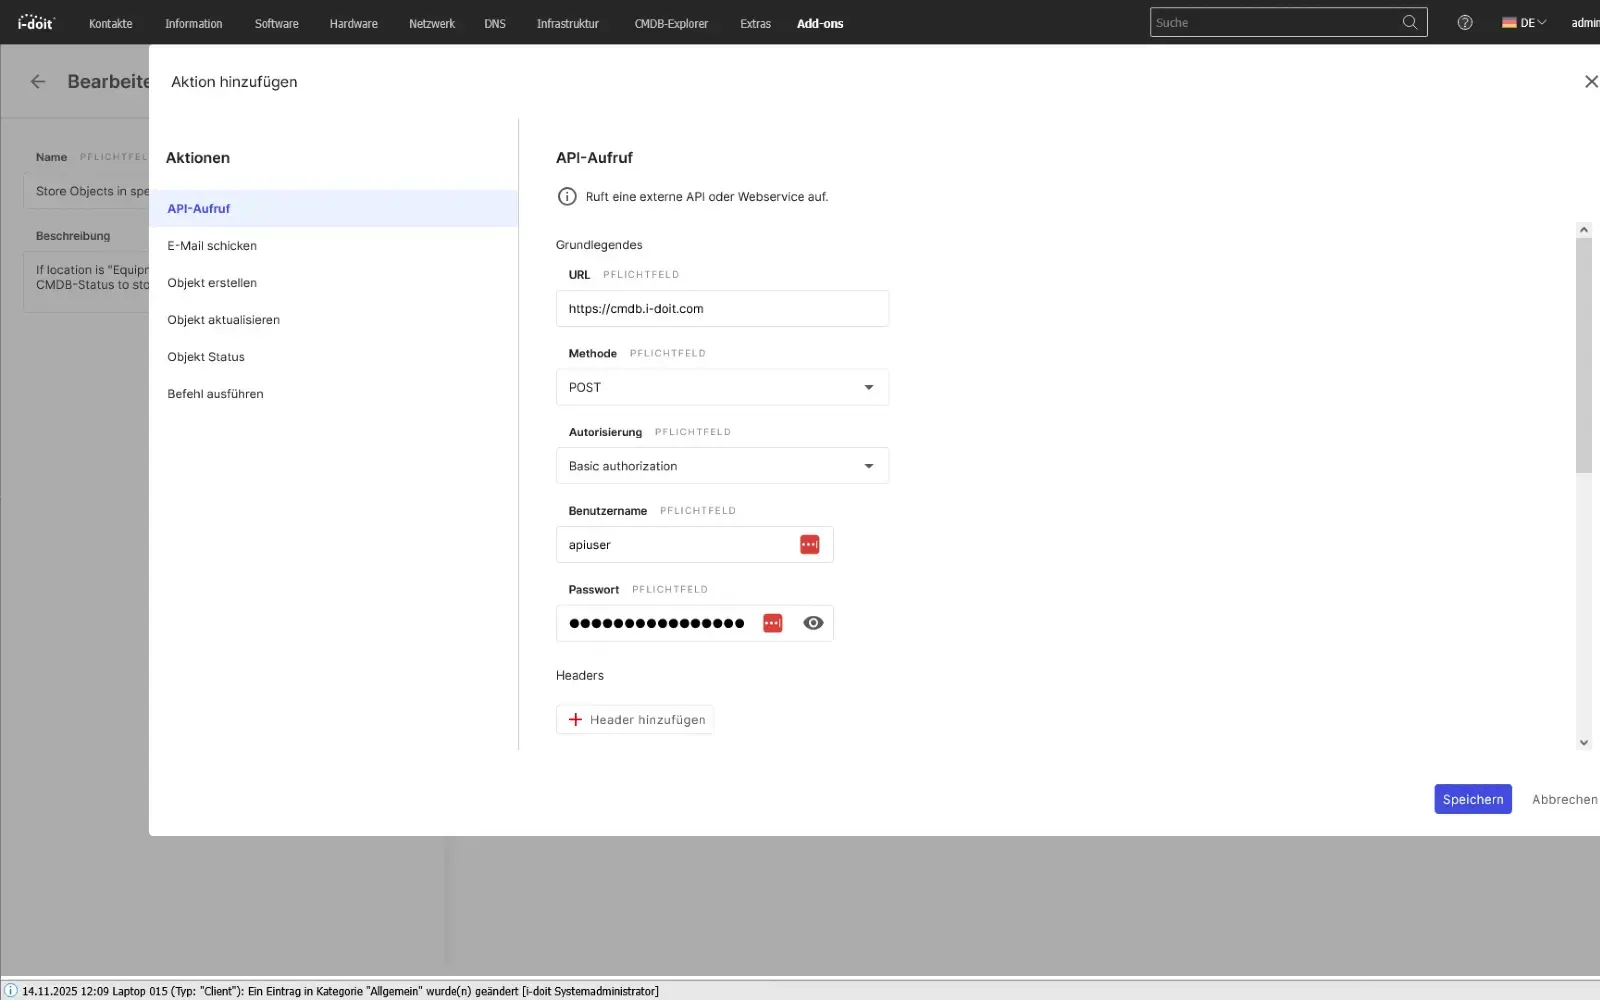Screen dimensions: 1600x1000
Task: Select the E-Mail schicken action
Action: 212,245
